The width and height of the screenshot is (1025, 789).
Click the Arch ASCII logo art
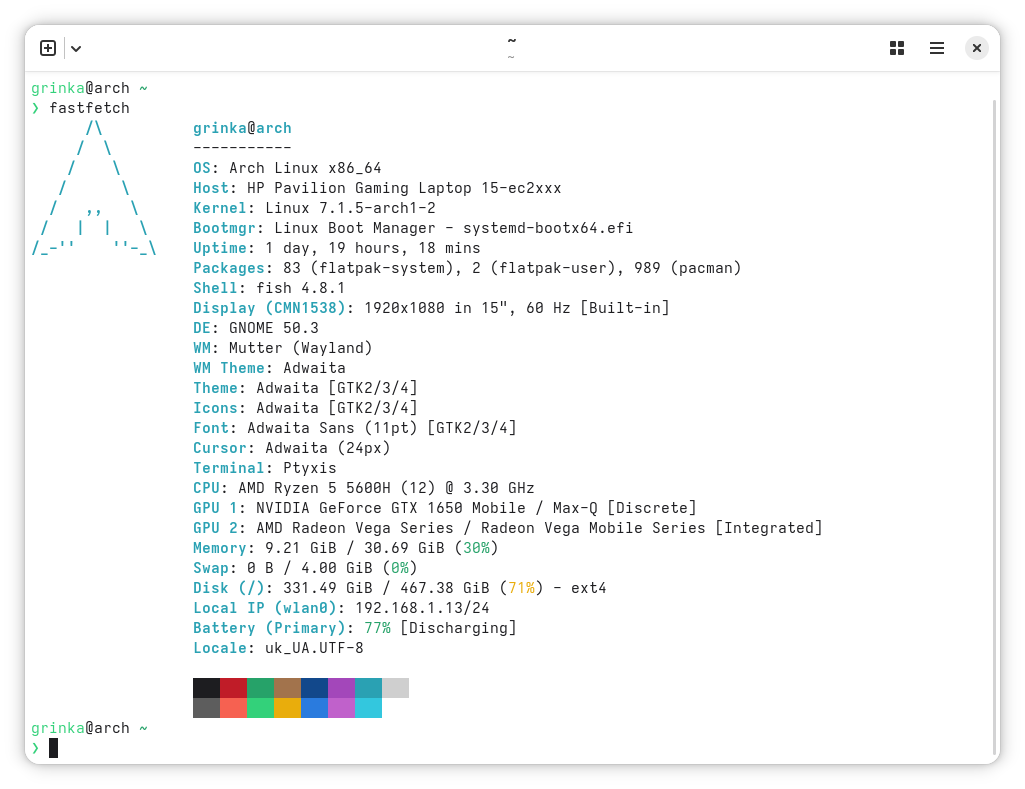94,188
